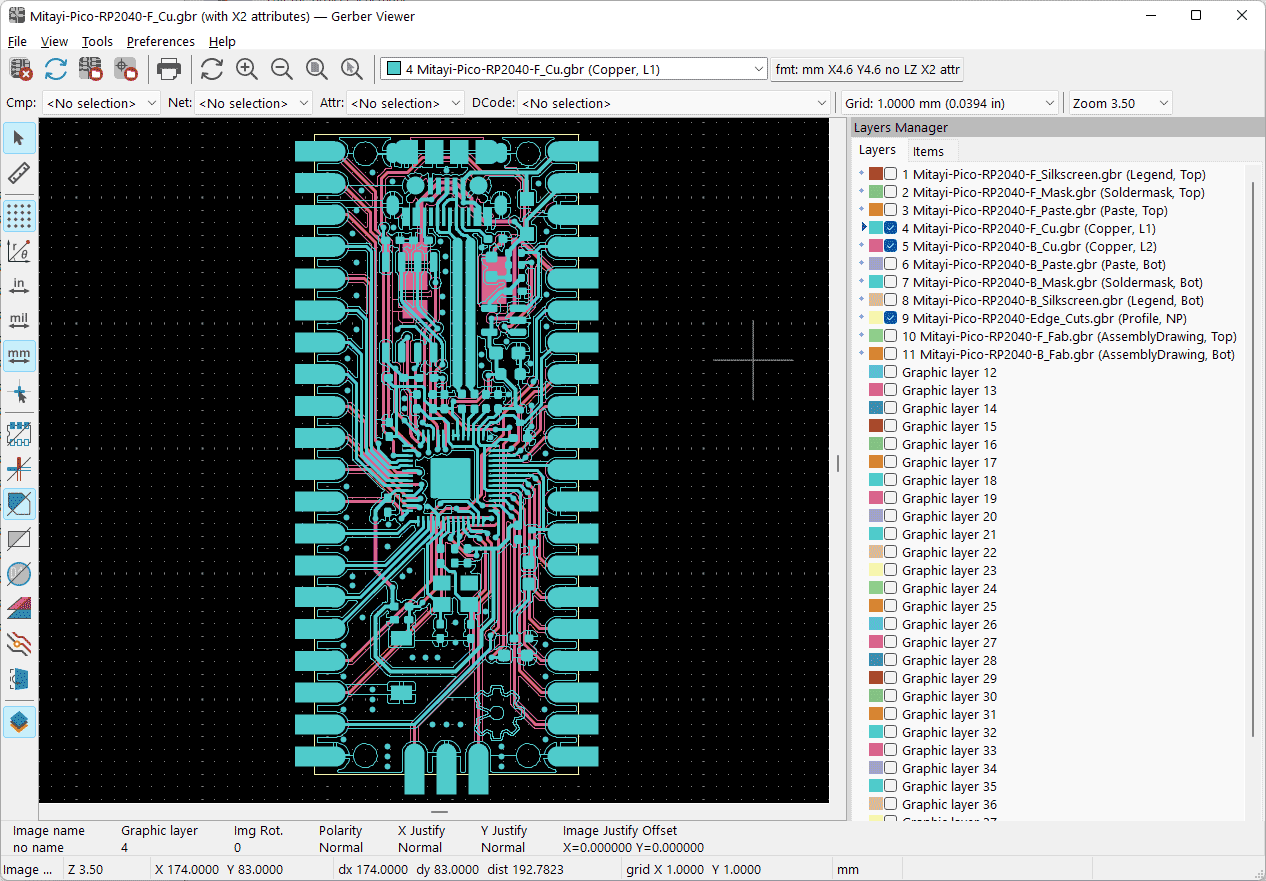This screenshot has height=881, width=1266.
Task: Toggle polygons sketch mode icon
Action: (x=19, y=503)
